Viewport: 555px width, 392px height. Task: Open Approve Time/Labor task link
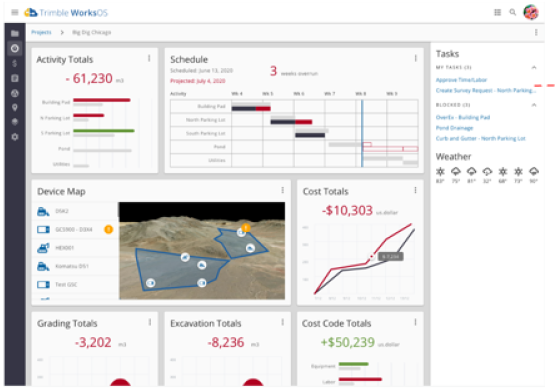coord(461,80)
